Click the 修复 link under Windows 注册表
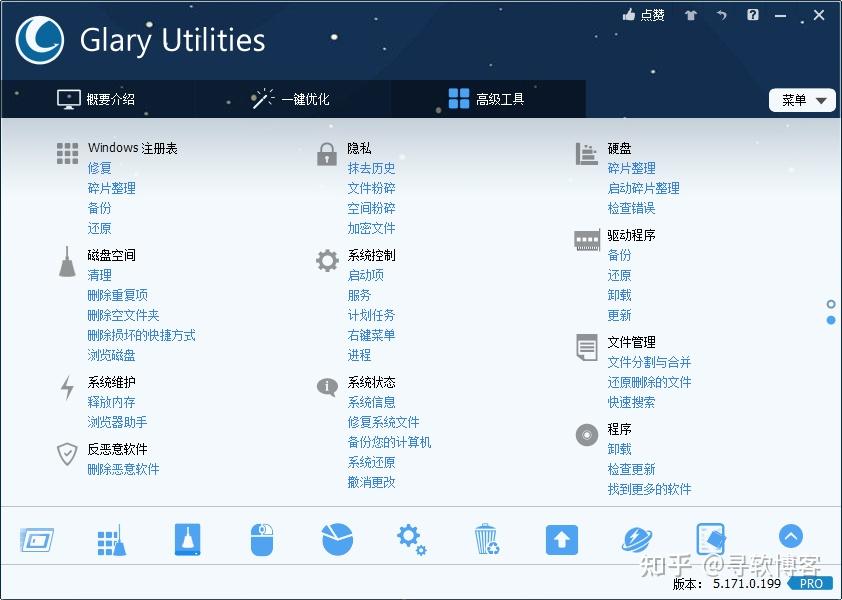The height and width of the screenshot is (600, 842). (x=98, y=168)
